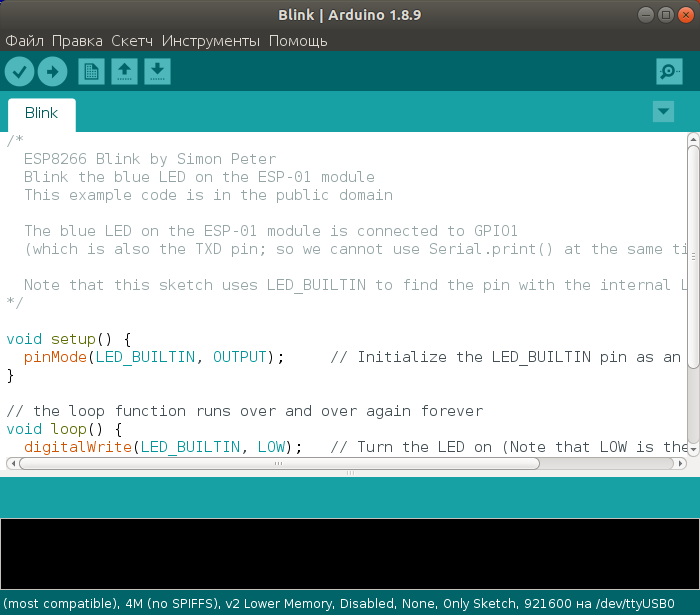This screenshot has width=700, height=615.
Task: Click the vertical scrollbar thumb in editor
Action: tap(693, 257)
